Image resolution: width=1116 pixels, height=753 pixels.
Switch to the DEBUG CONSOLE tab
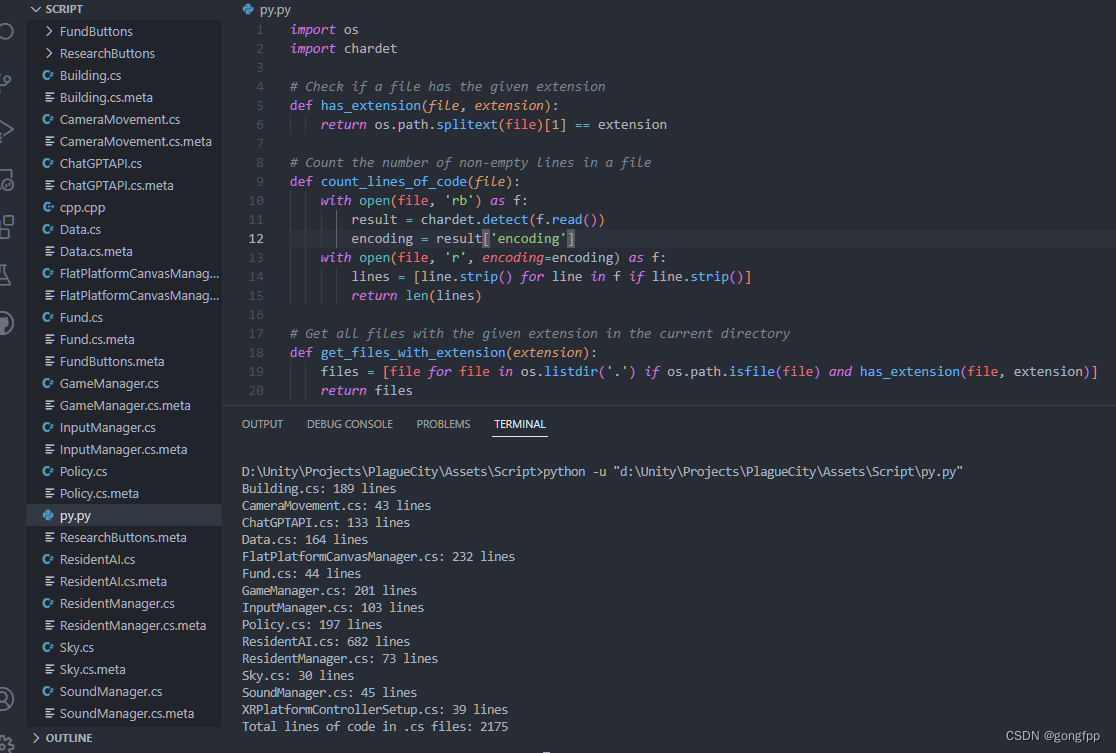click(x=349, y=423)
